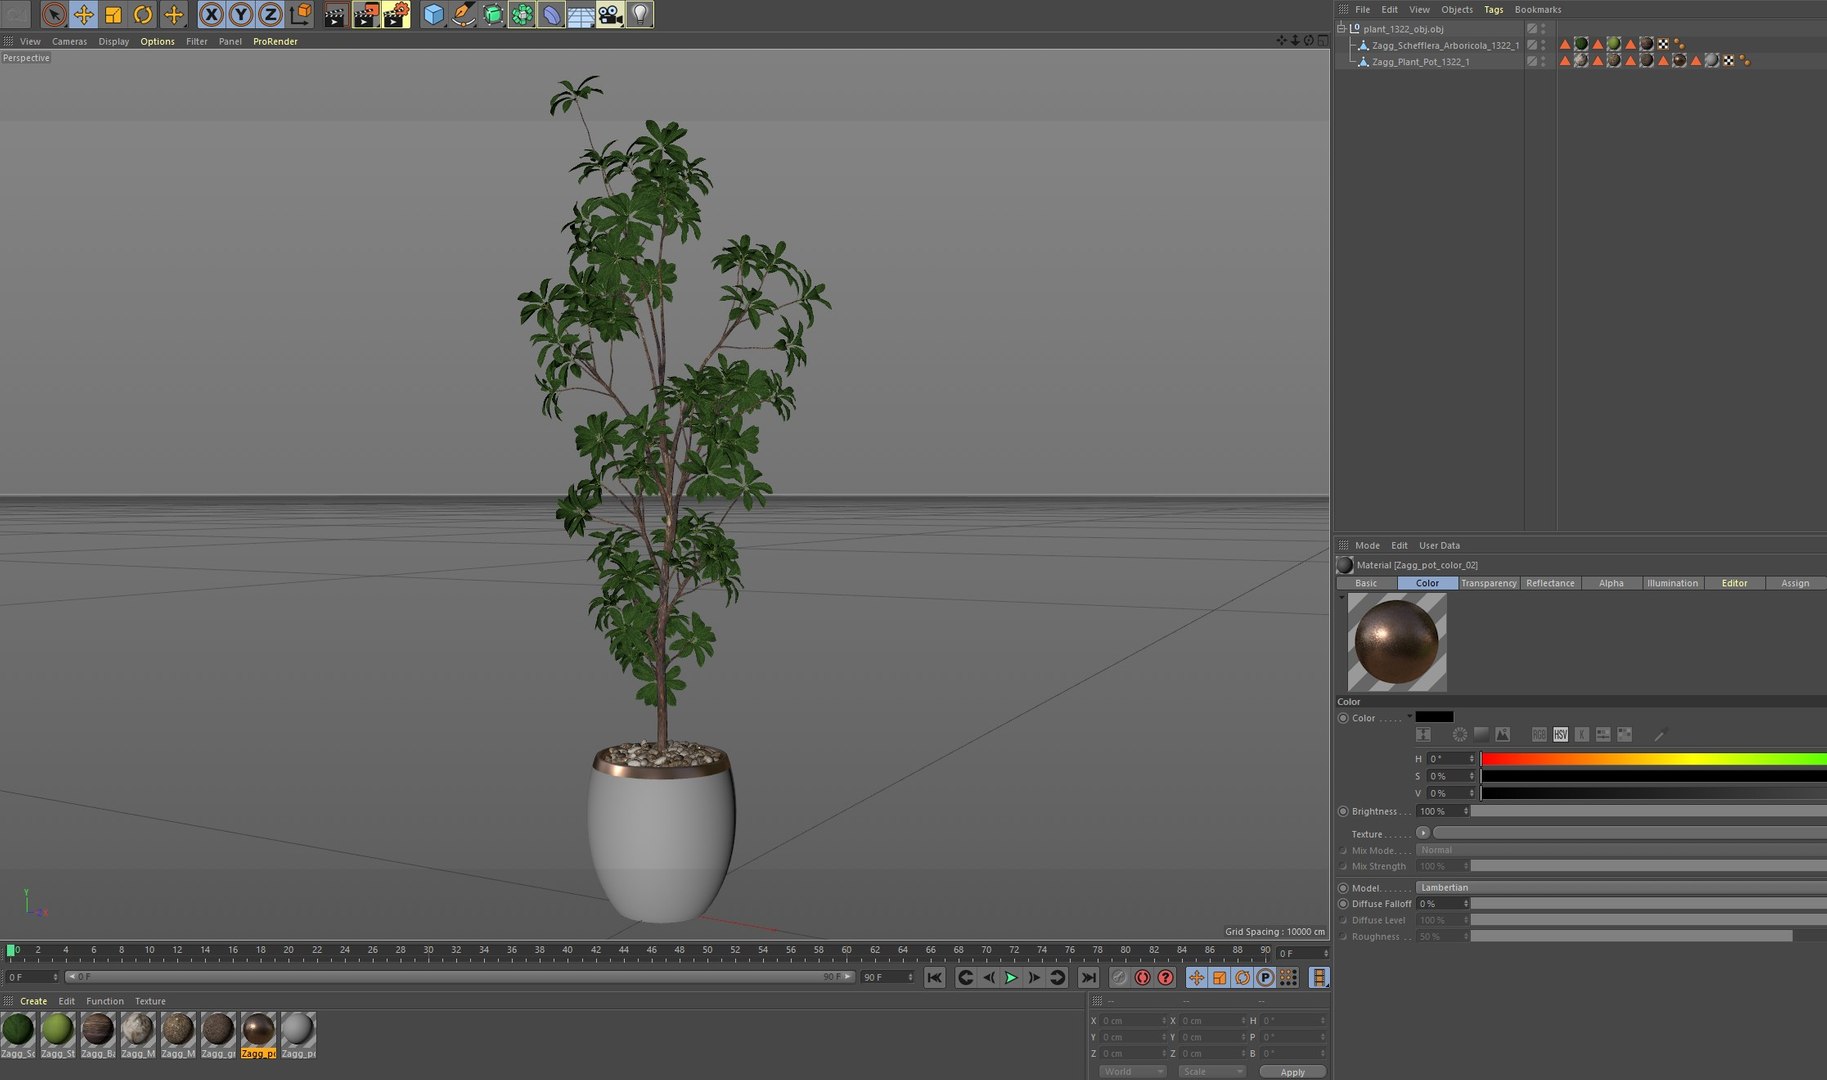Add a Bend deformer object
1827x1080 pixels.
[551, 15]
